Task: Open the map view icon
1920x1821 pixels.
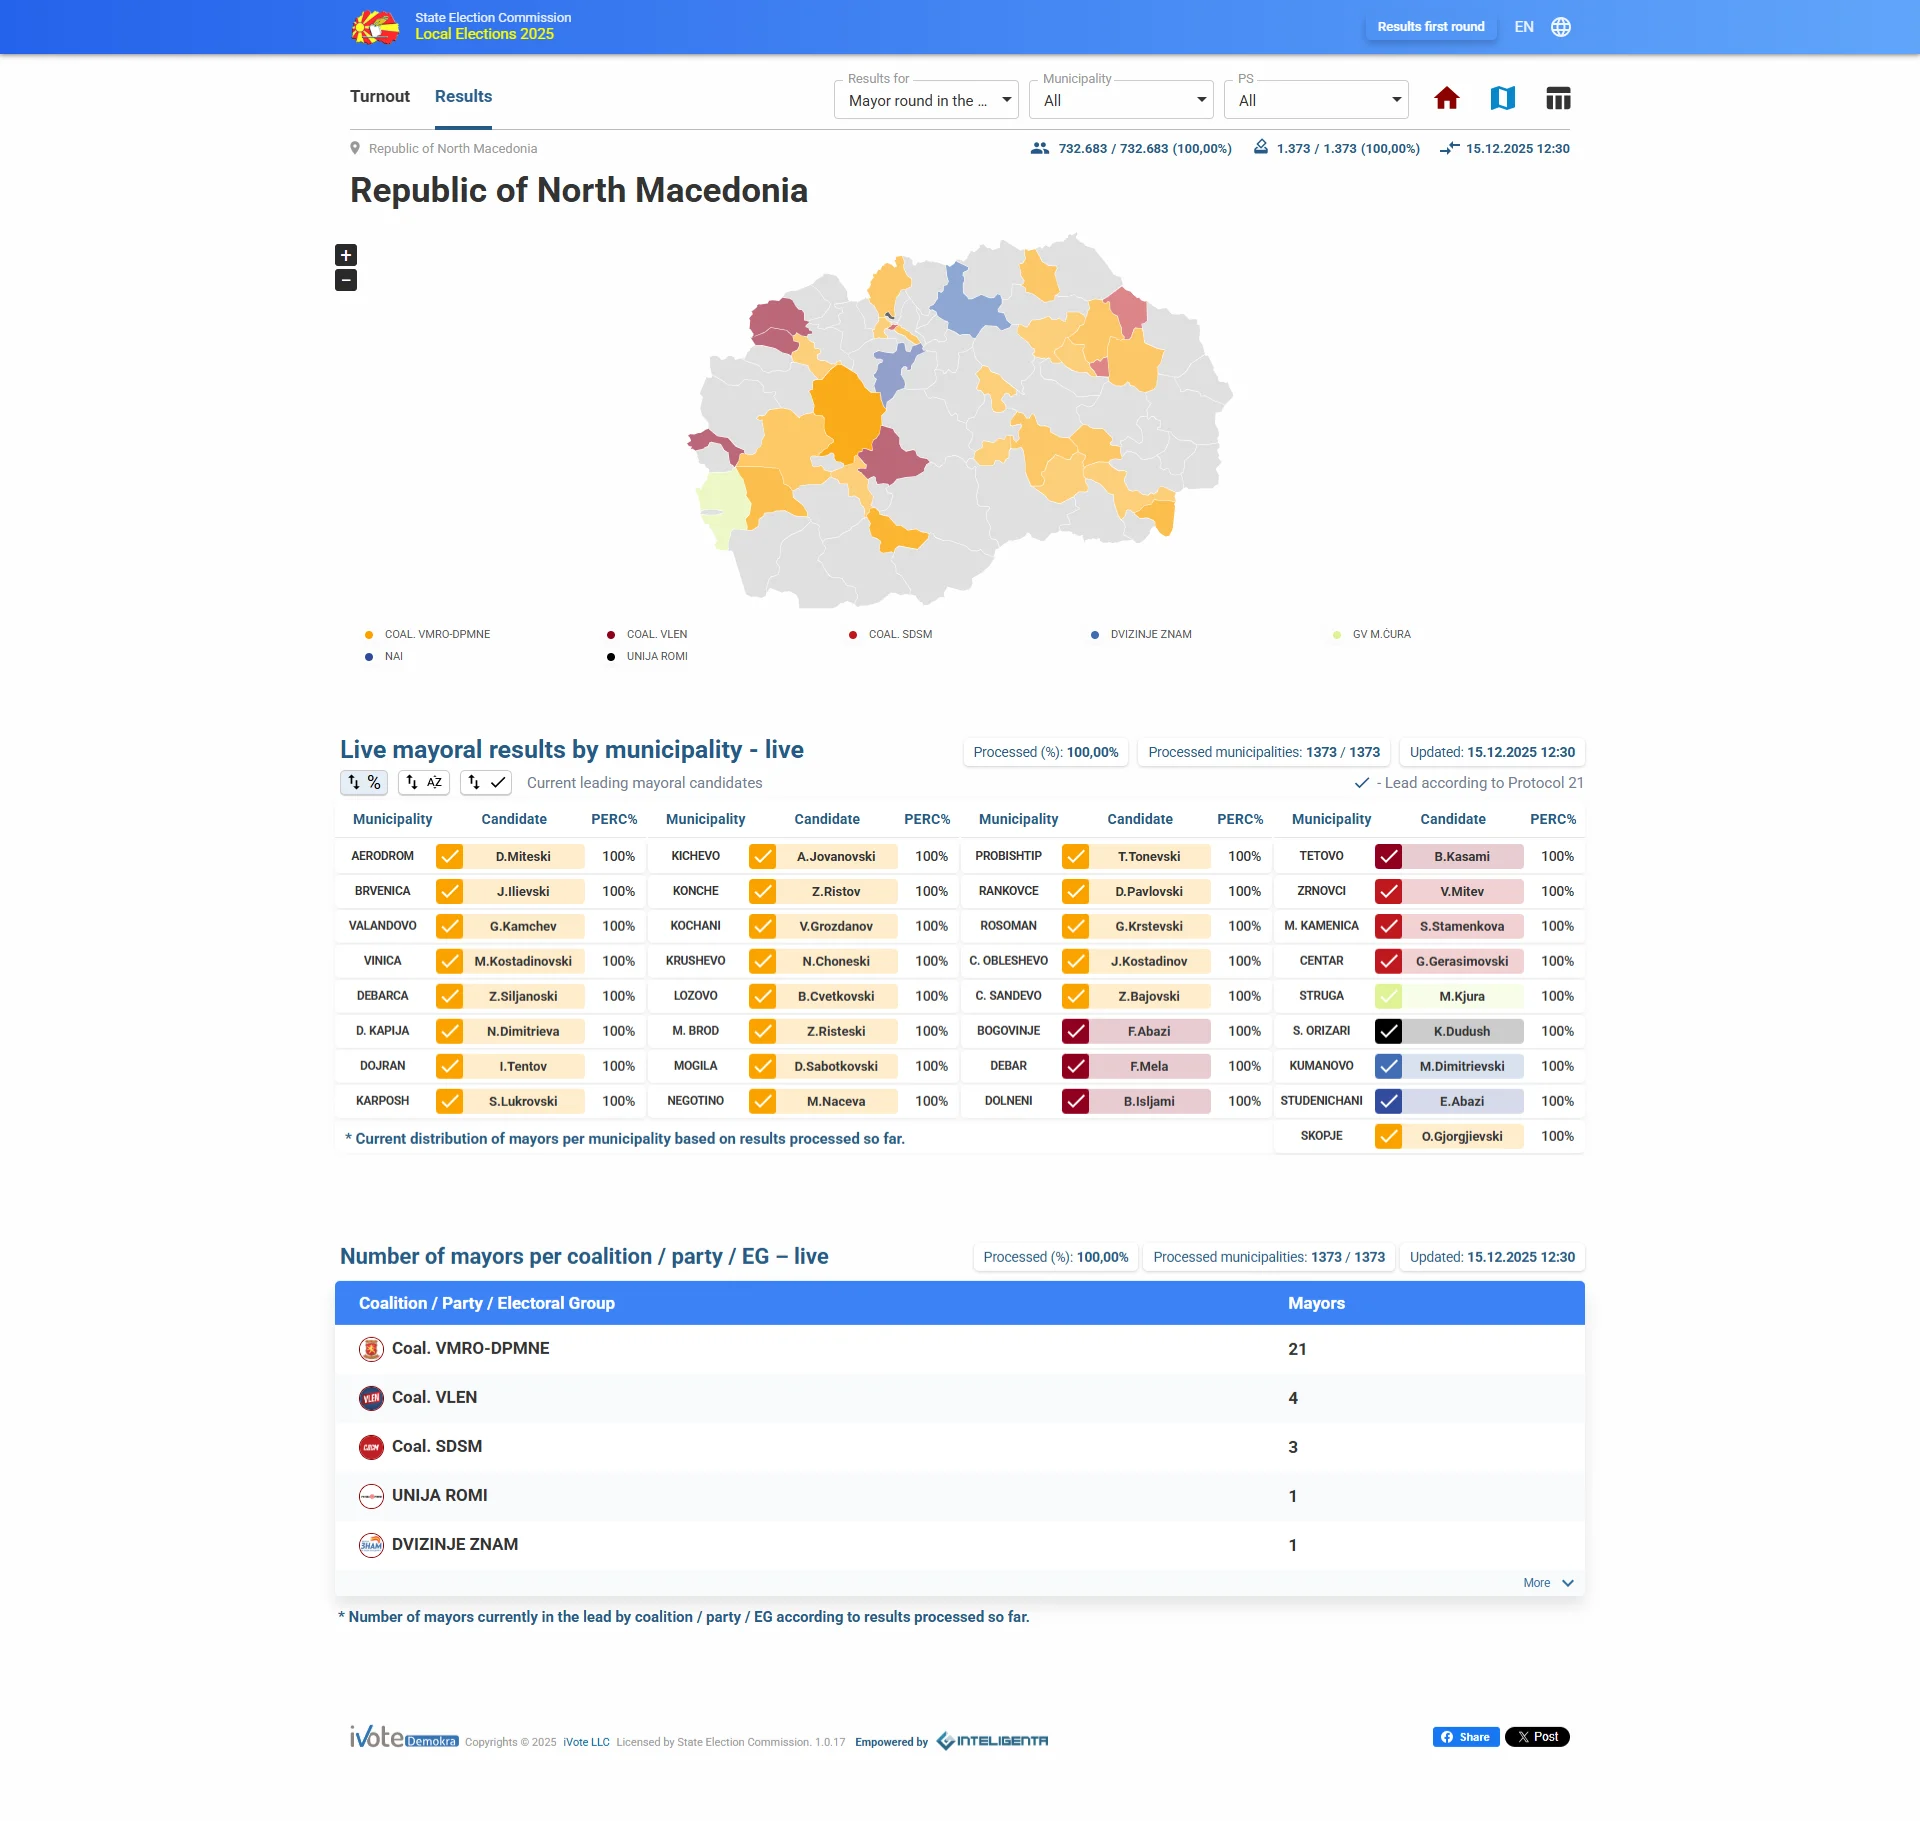Action: click(x=1502, y=98)
